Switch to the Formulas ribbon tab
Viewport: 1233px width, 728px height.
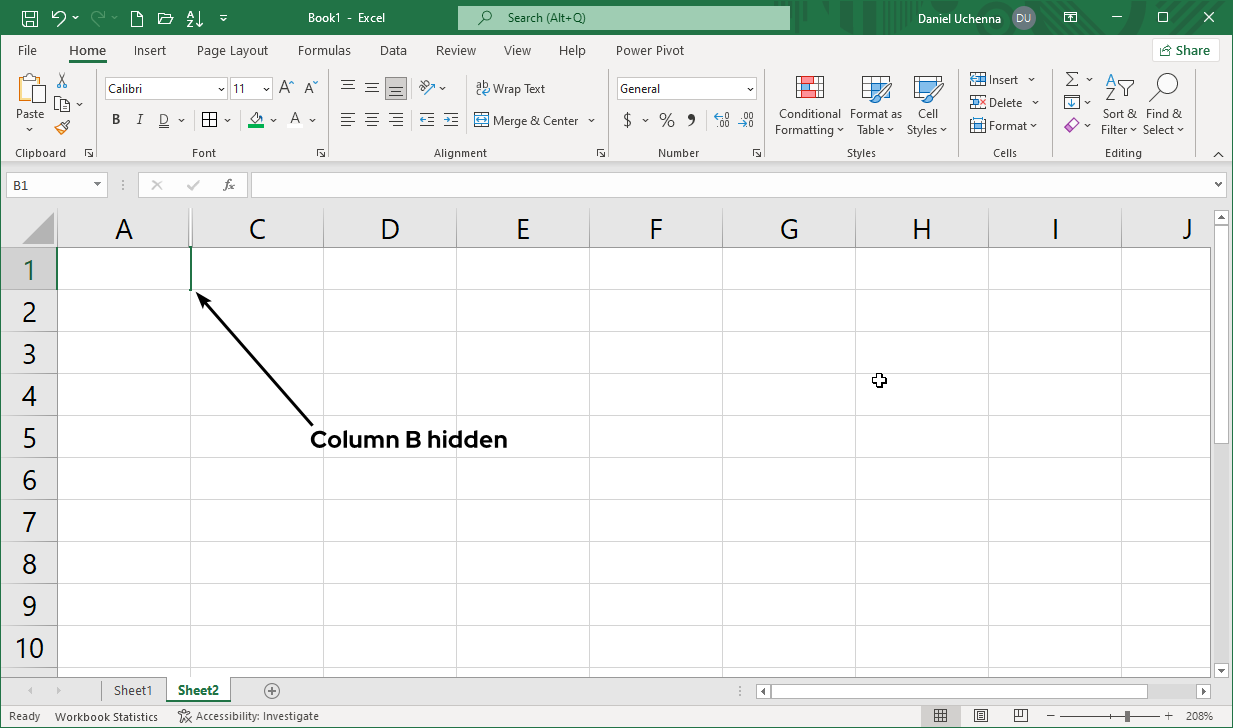pos(324,50)
